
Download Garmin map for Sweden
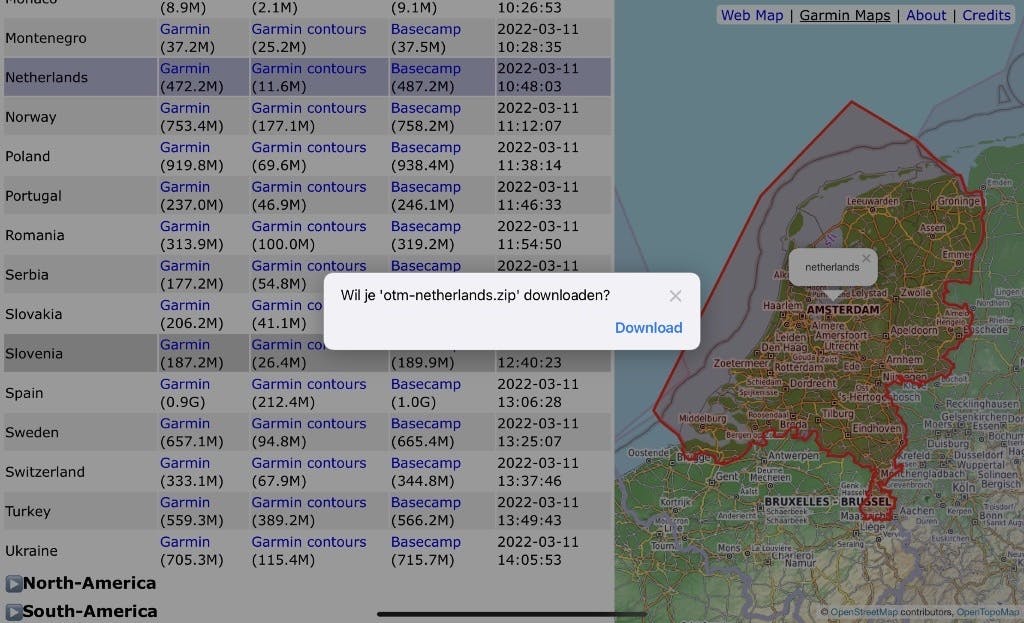[x=185, y=424]
